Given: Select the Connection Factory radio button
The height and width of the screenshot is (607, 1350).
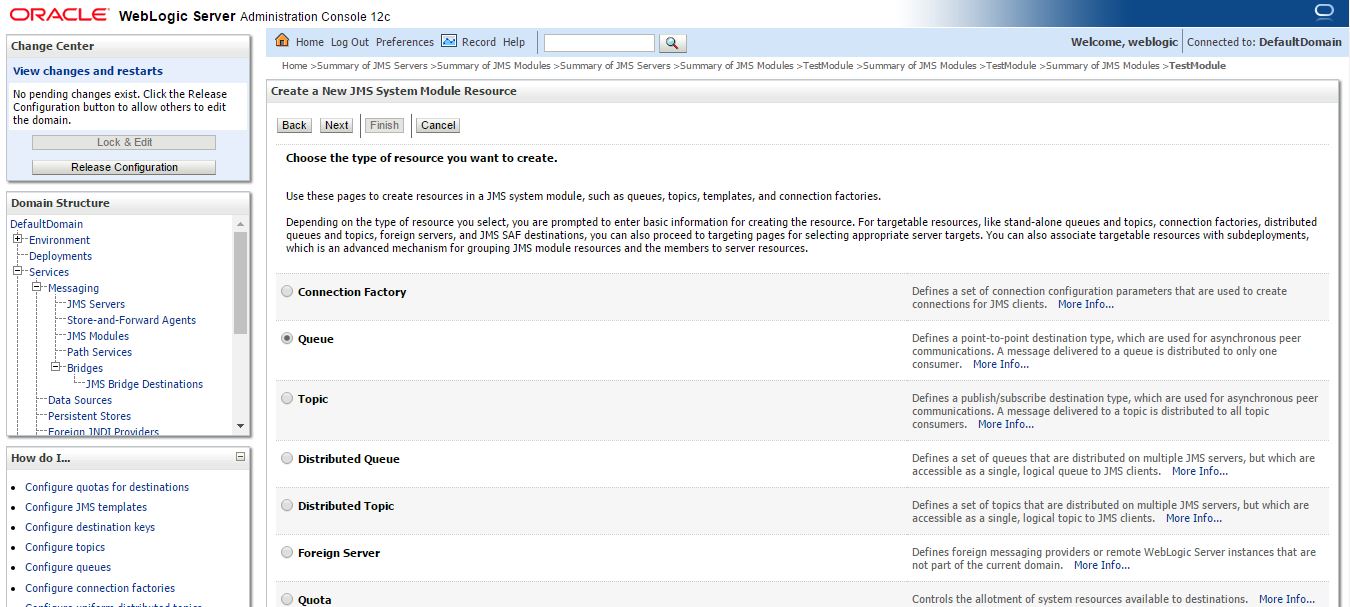Looking at the screenshot, I should pos(288,292).
